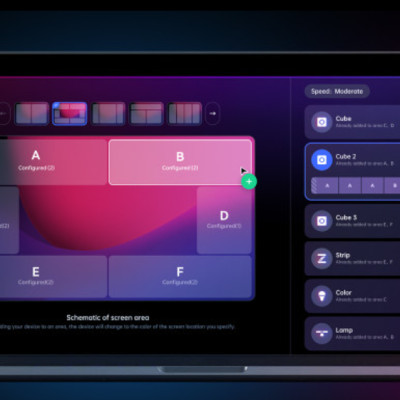Select the two-column layout thumbnail
The height and width of the screenshot is (400, 400).
point(32,114)
